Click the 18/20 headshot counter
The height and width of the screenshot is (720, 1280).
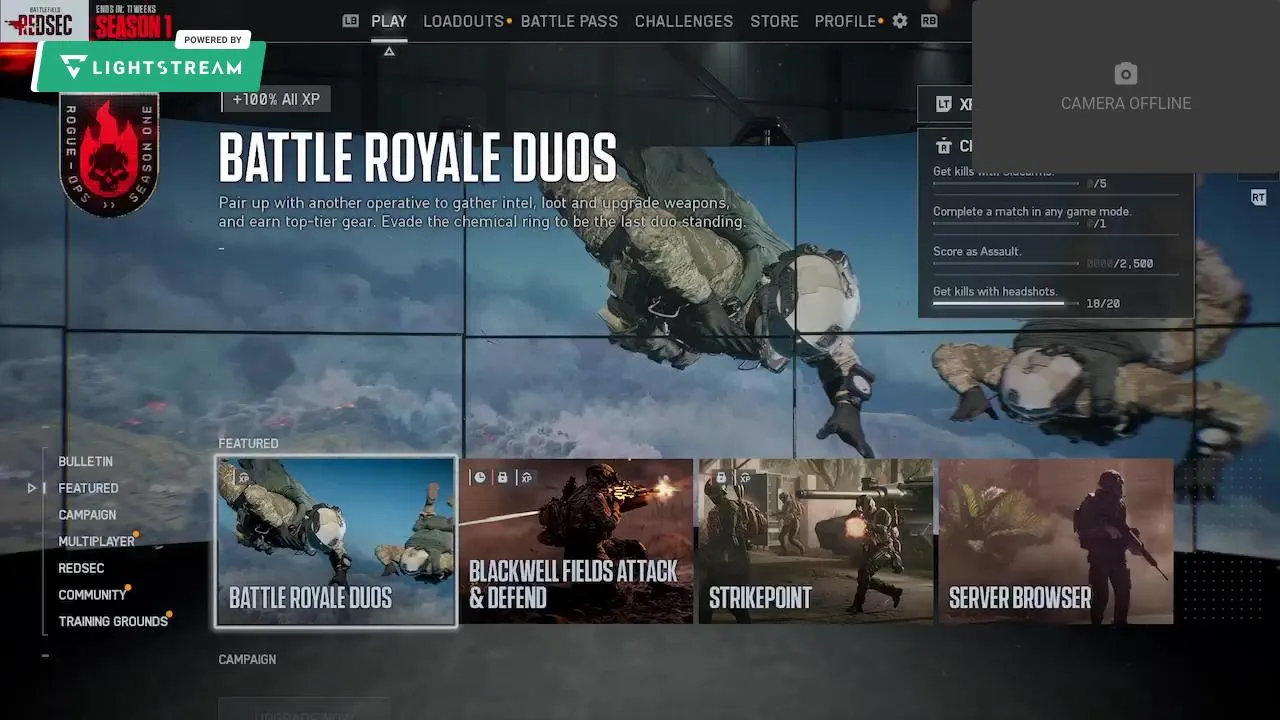point(1103,303)
